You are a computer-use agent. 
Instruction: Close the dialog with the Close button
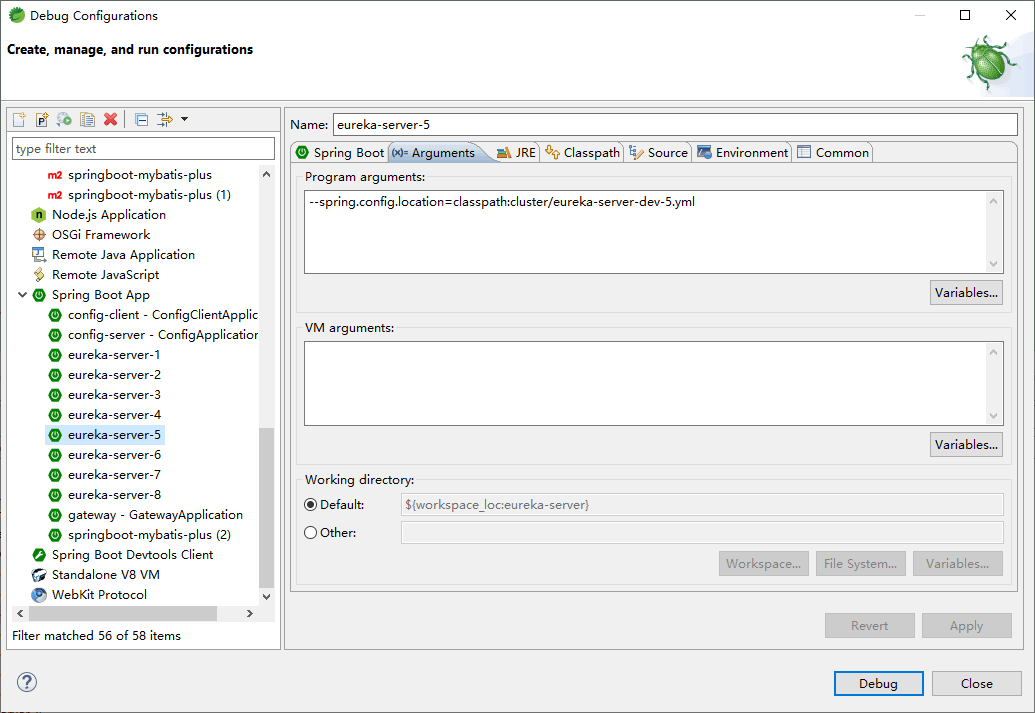click(977, 684)
